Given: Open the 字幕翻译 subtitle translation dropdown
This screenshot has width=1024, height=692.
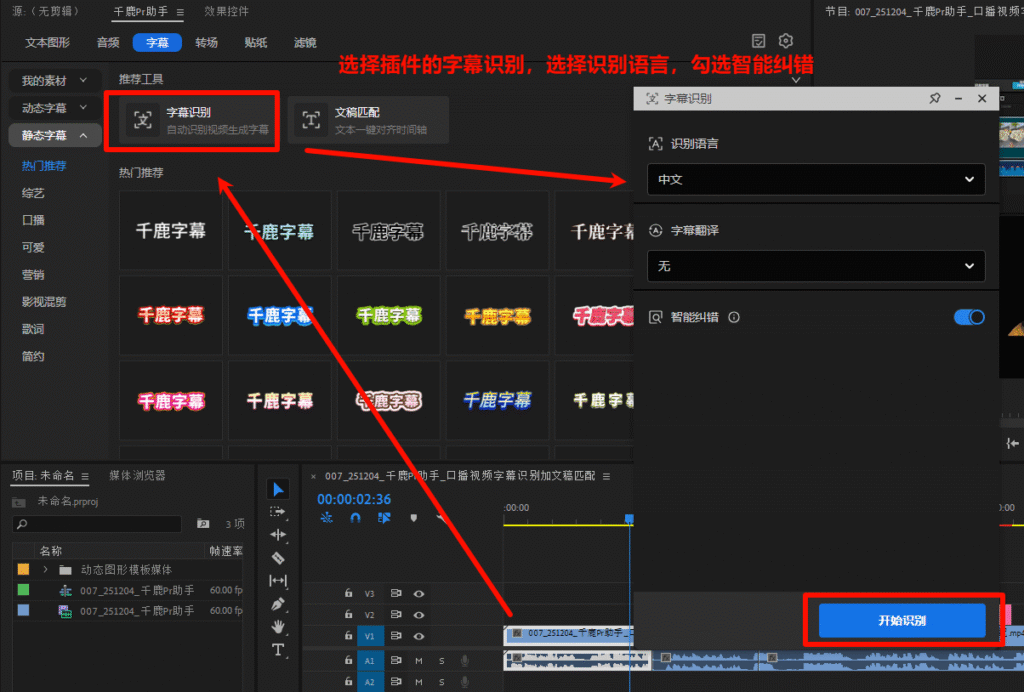Looking at the screenshot, I should click(816, 266).
